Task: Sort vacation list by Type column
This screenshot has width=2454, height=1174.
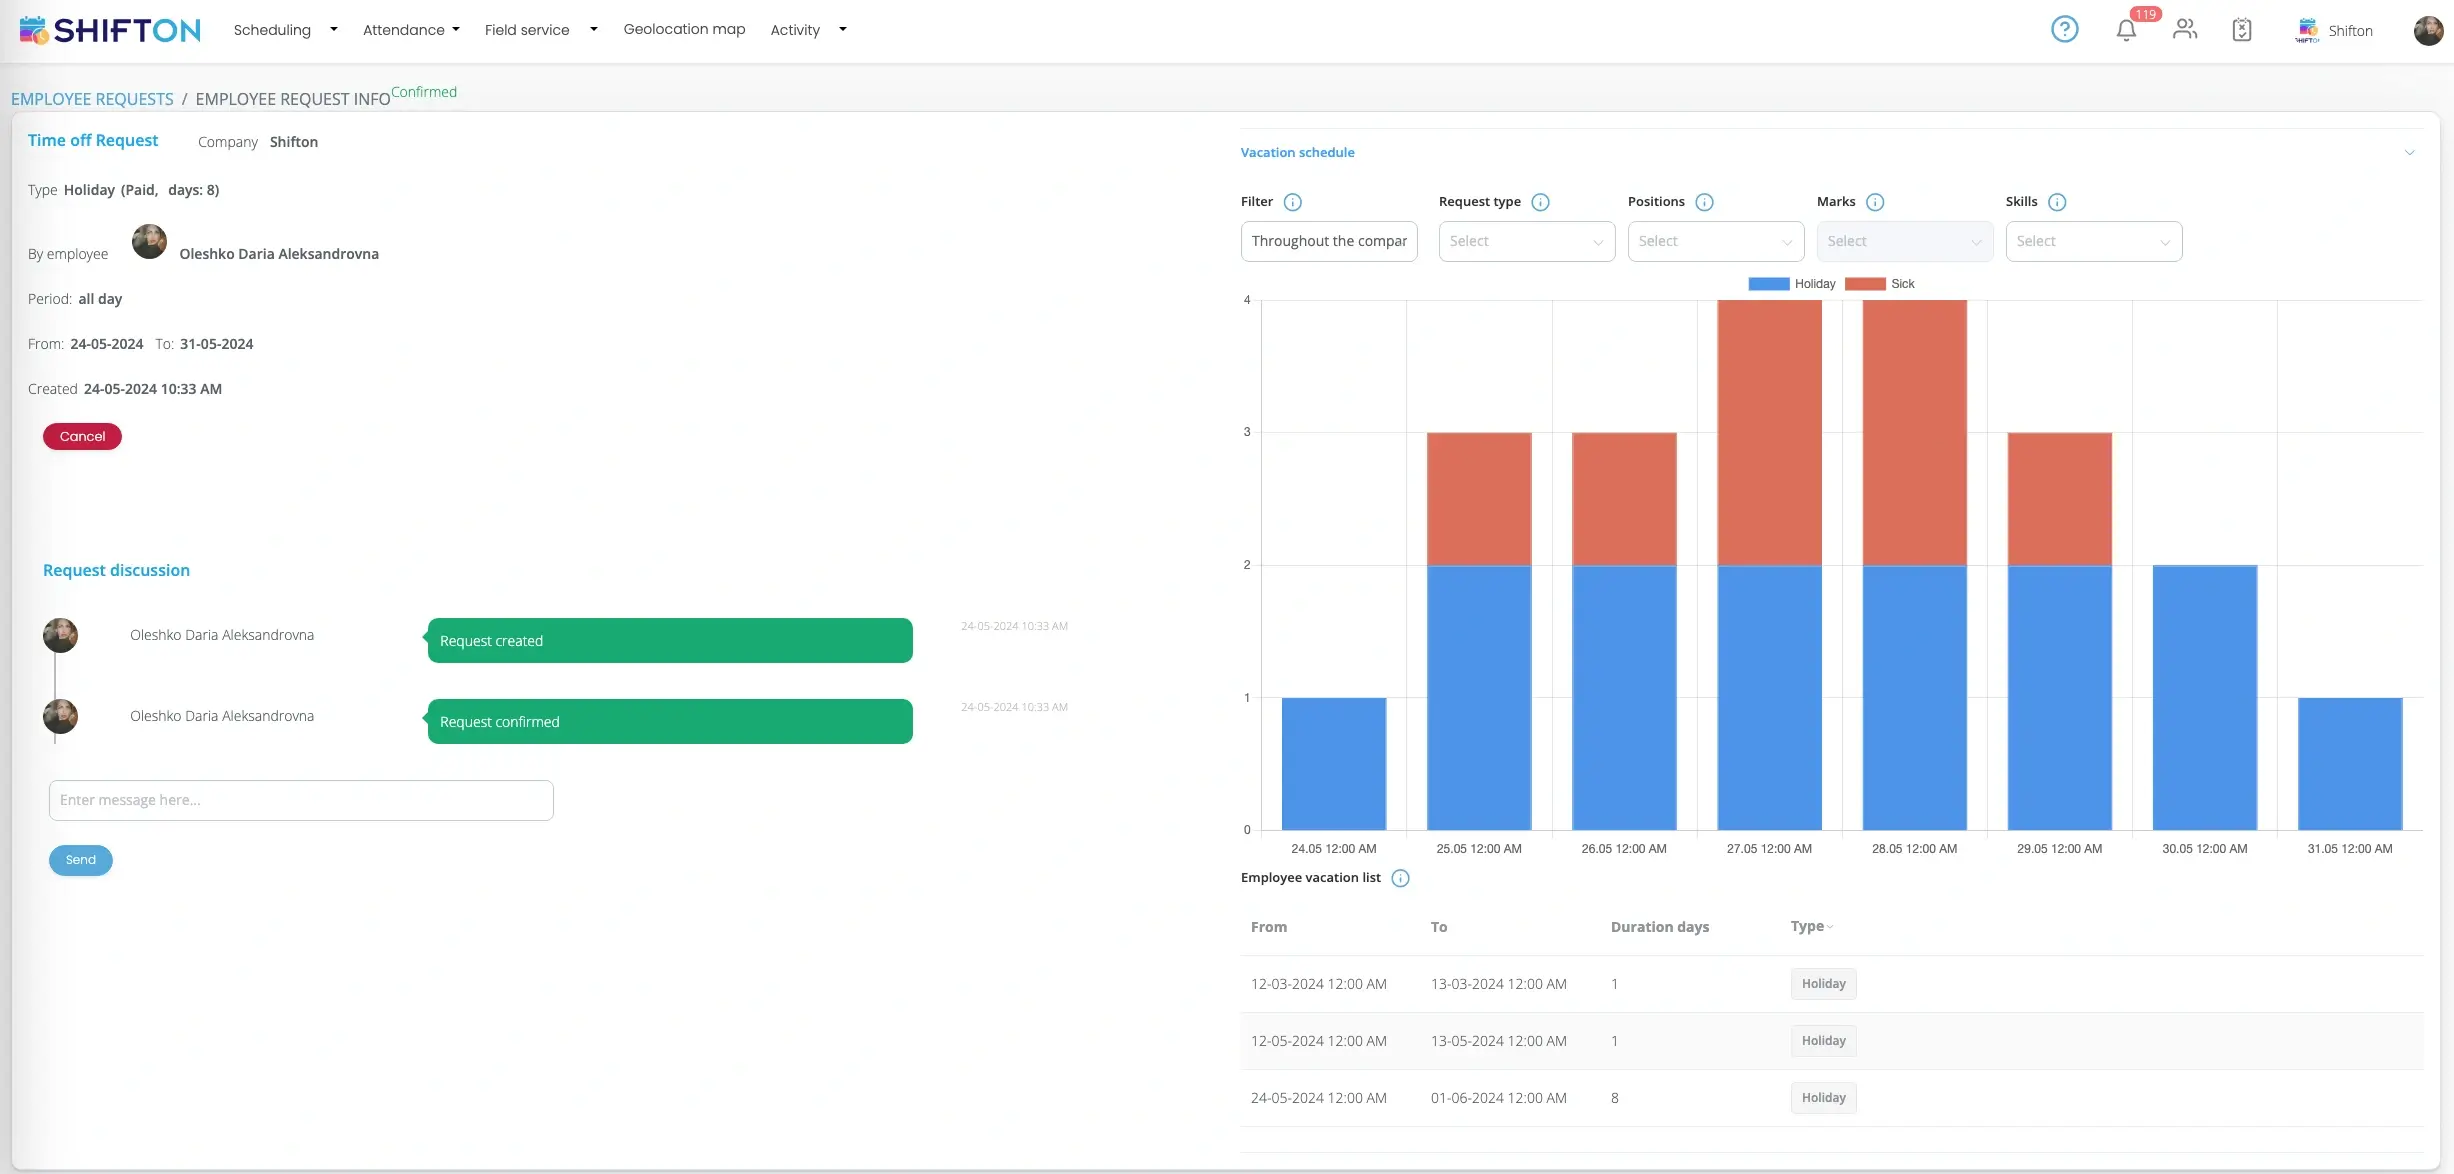Action: pos(1811,926)
